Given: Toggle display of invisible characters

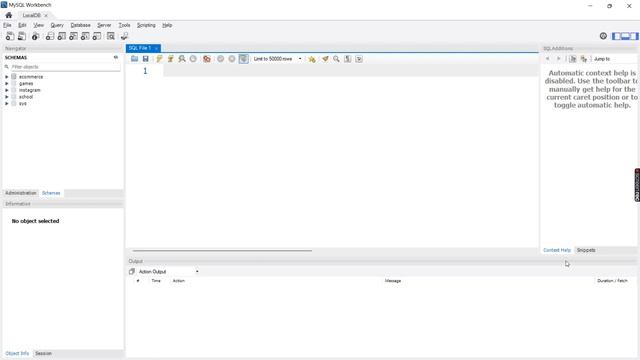Looking at the screenshot, I should click(x=348, y=59).
